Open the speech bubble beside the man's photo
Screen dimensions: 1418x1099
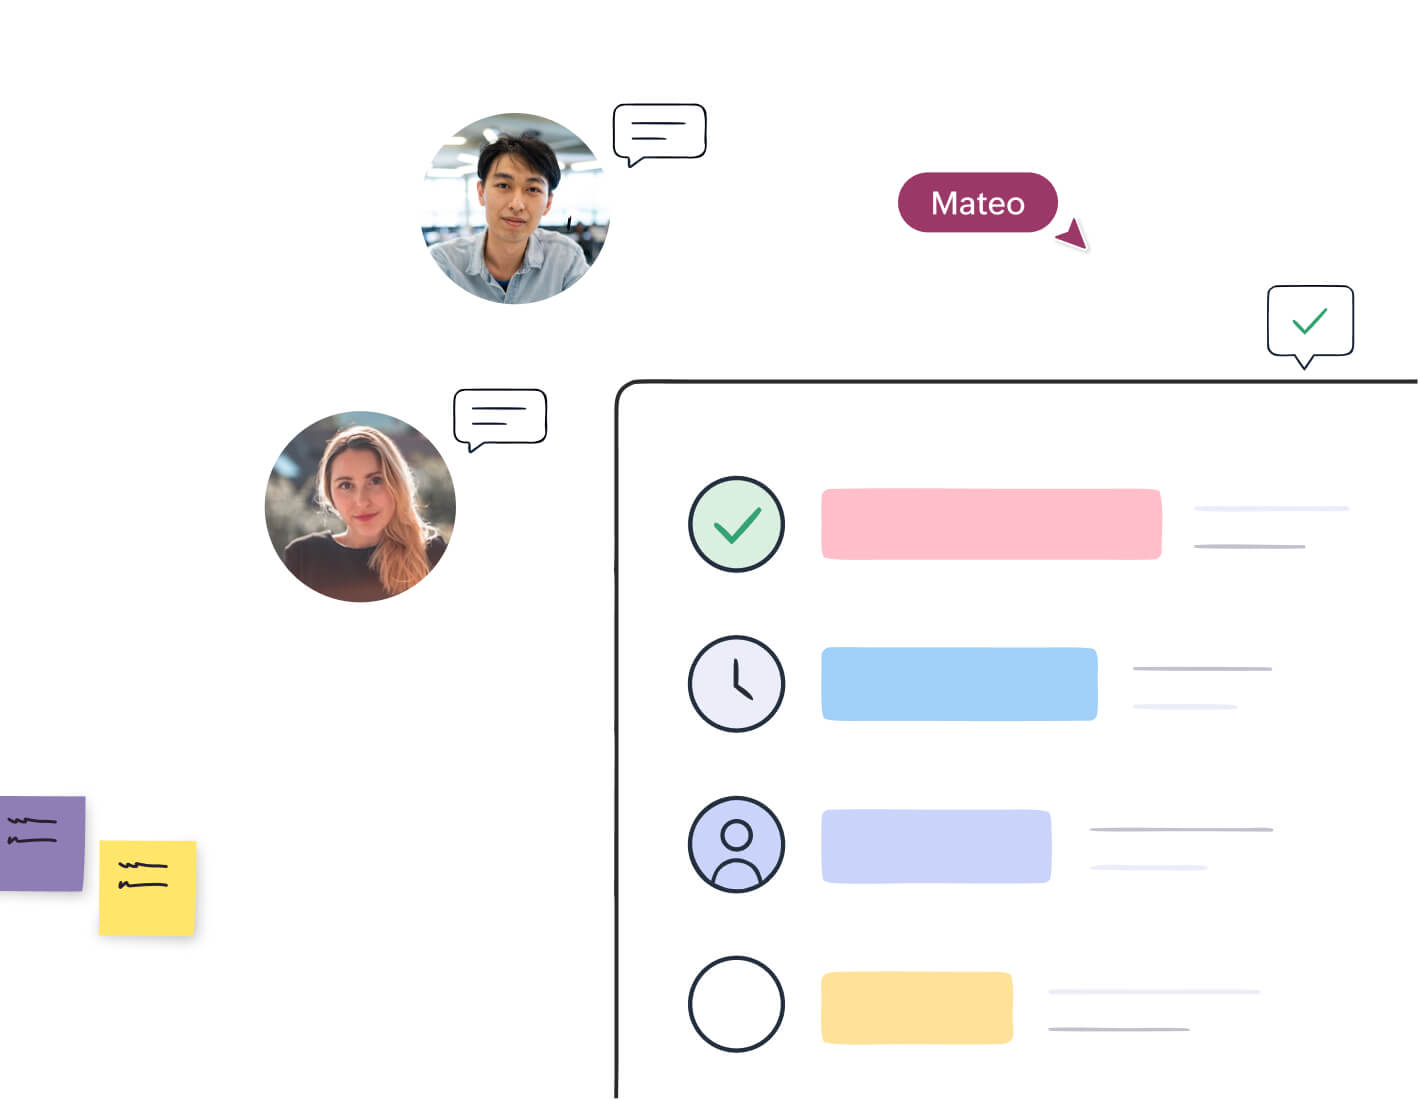[x=659, y=134]
